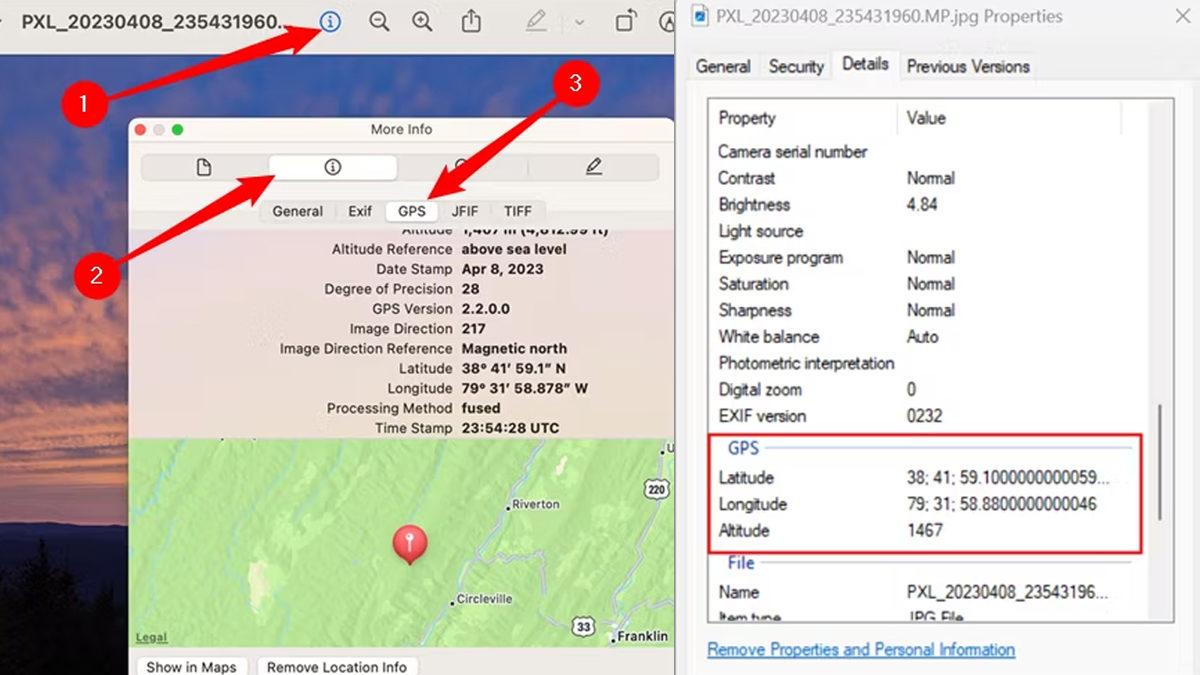Open the Security tab in Properties
The image size is (1200, 675).
pos(796,66)
